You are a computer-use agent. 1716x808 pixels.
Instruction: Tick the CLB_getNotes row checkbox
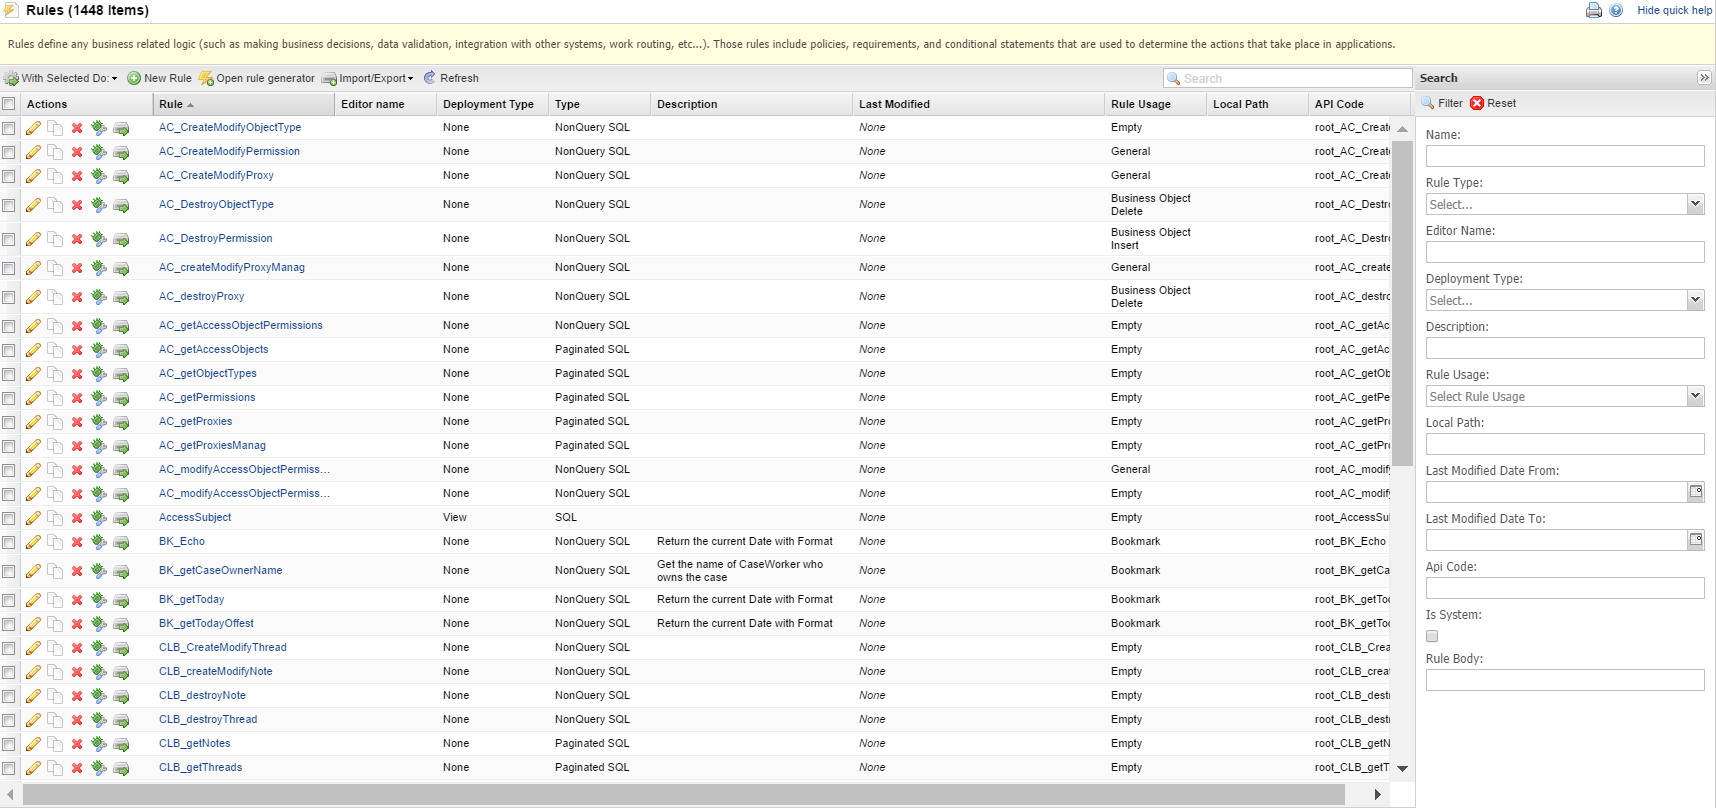[x=9, y=744]
